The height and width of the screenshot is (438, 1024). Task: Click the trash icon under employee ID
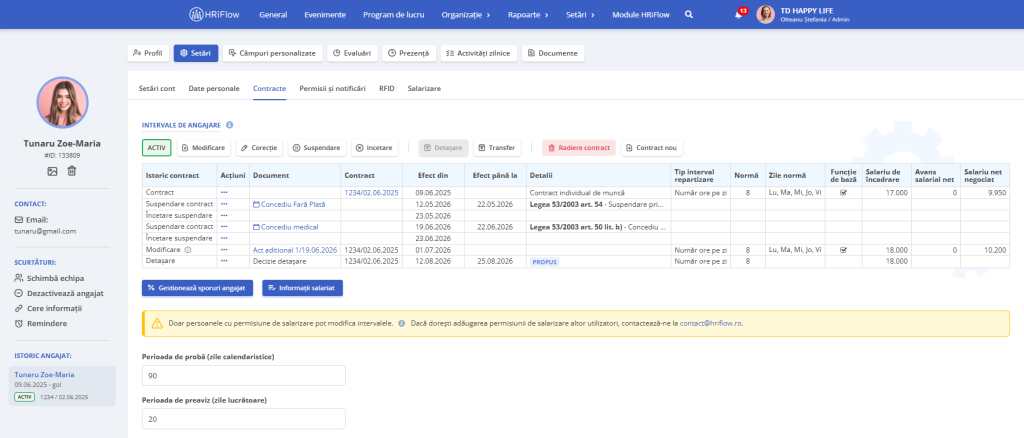click(x=72, y=171)
